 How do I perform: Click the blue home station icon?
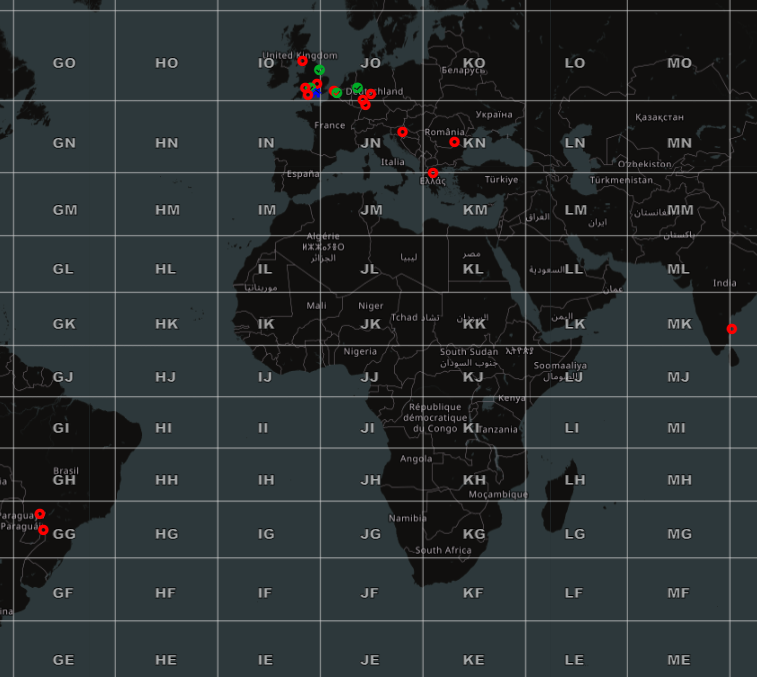[316, 92]
